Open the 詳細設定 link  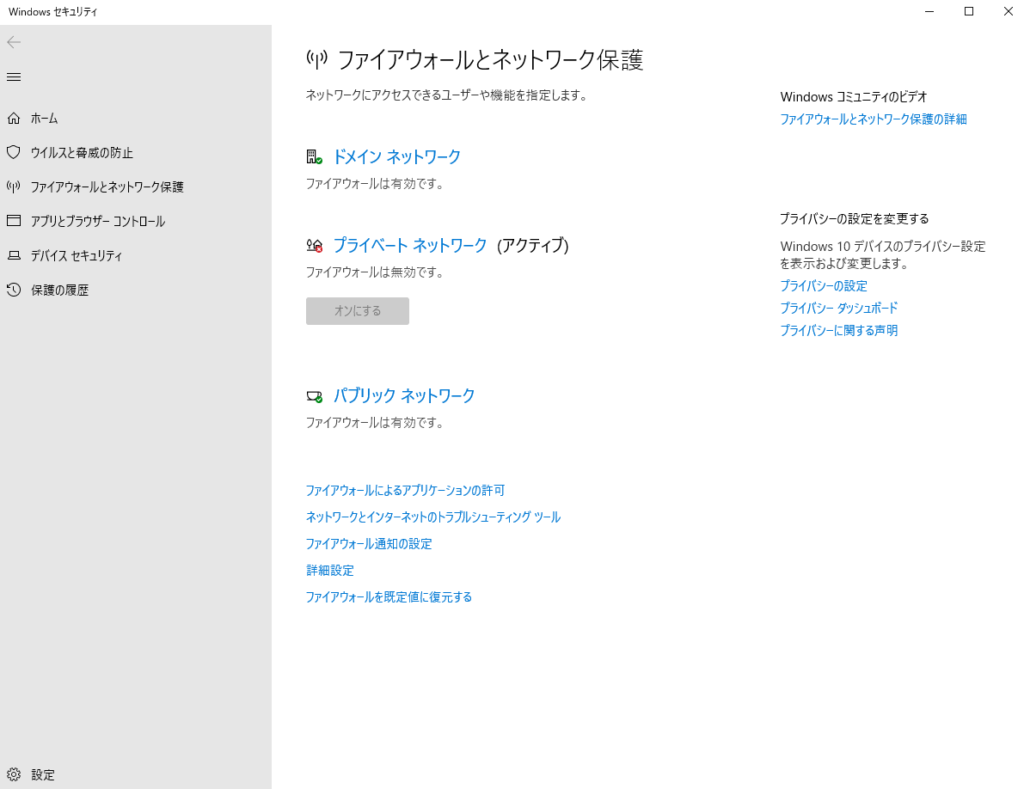pos(330,571)
